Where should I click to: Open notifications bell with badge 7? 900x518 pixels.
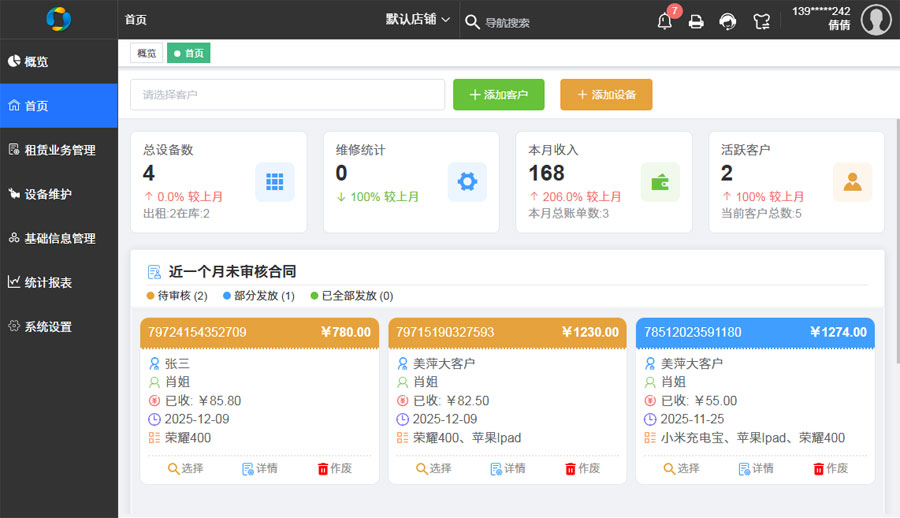[665, 22]
